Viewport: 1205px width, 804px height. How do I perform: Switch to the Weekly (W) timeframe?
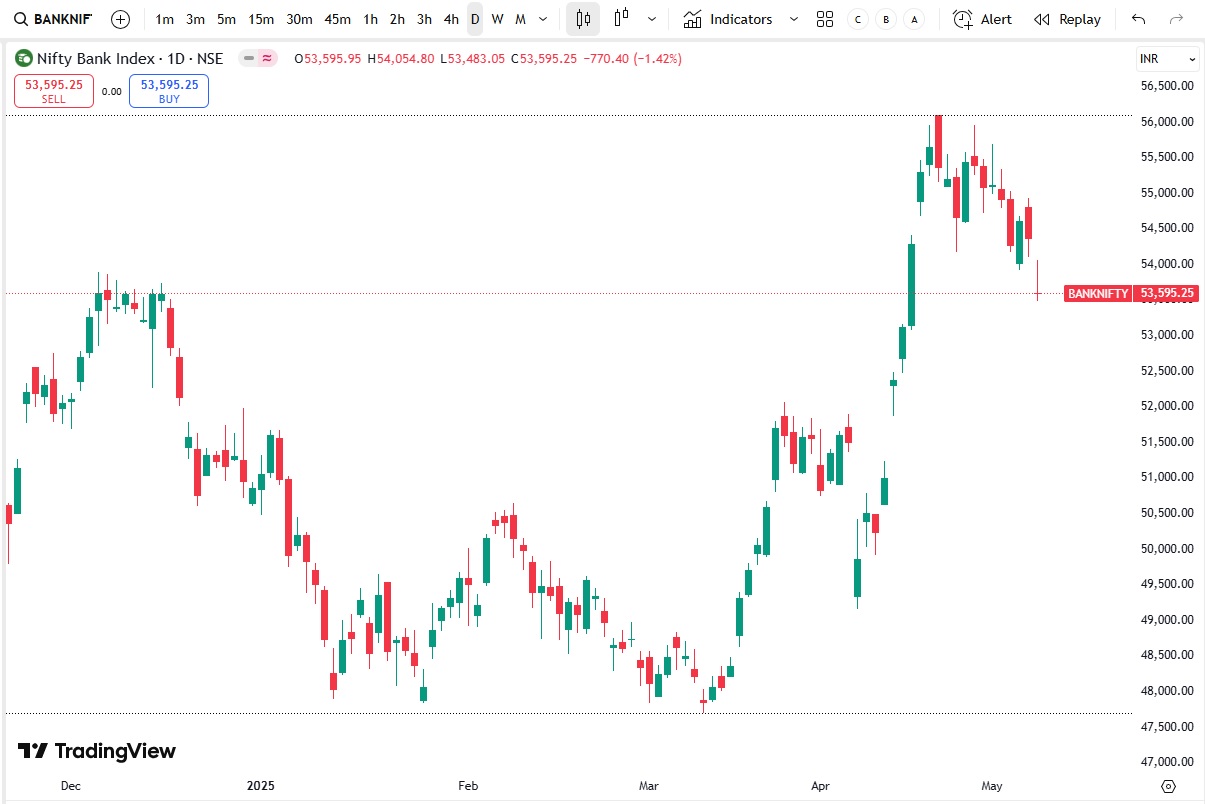coord(496,19)
